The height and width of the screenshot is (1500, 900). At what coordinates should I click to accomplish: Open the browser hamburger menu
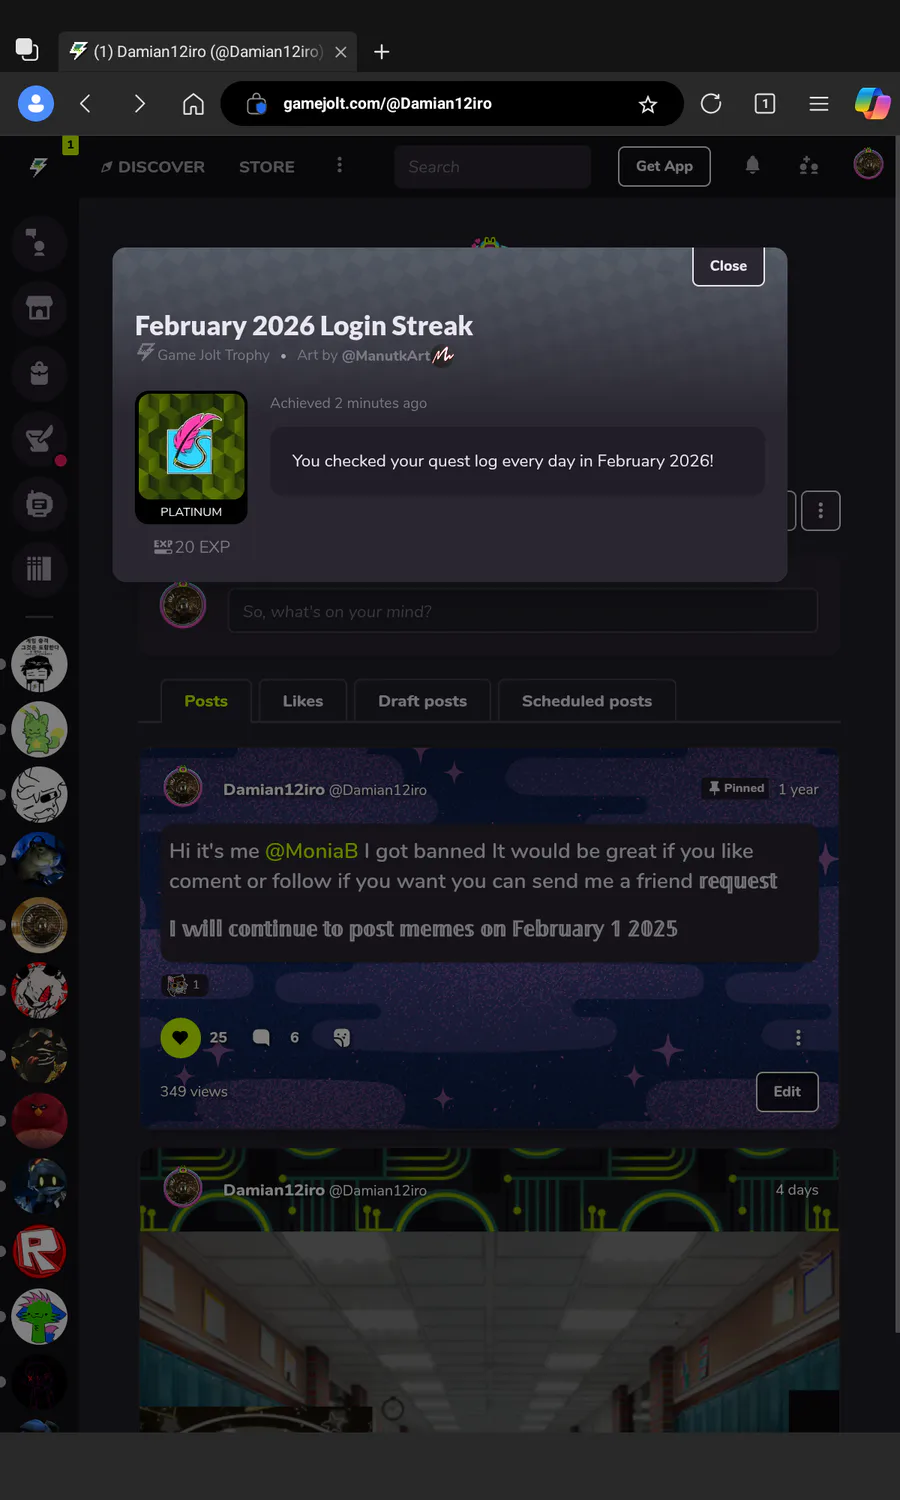click(818, 104)
